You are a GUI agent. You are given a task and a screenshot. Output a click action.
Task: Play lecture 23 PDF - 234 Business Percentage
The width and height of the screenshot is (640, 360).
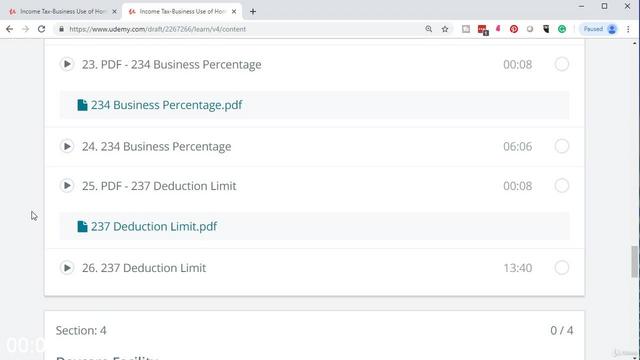pos(67,64)
